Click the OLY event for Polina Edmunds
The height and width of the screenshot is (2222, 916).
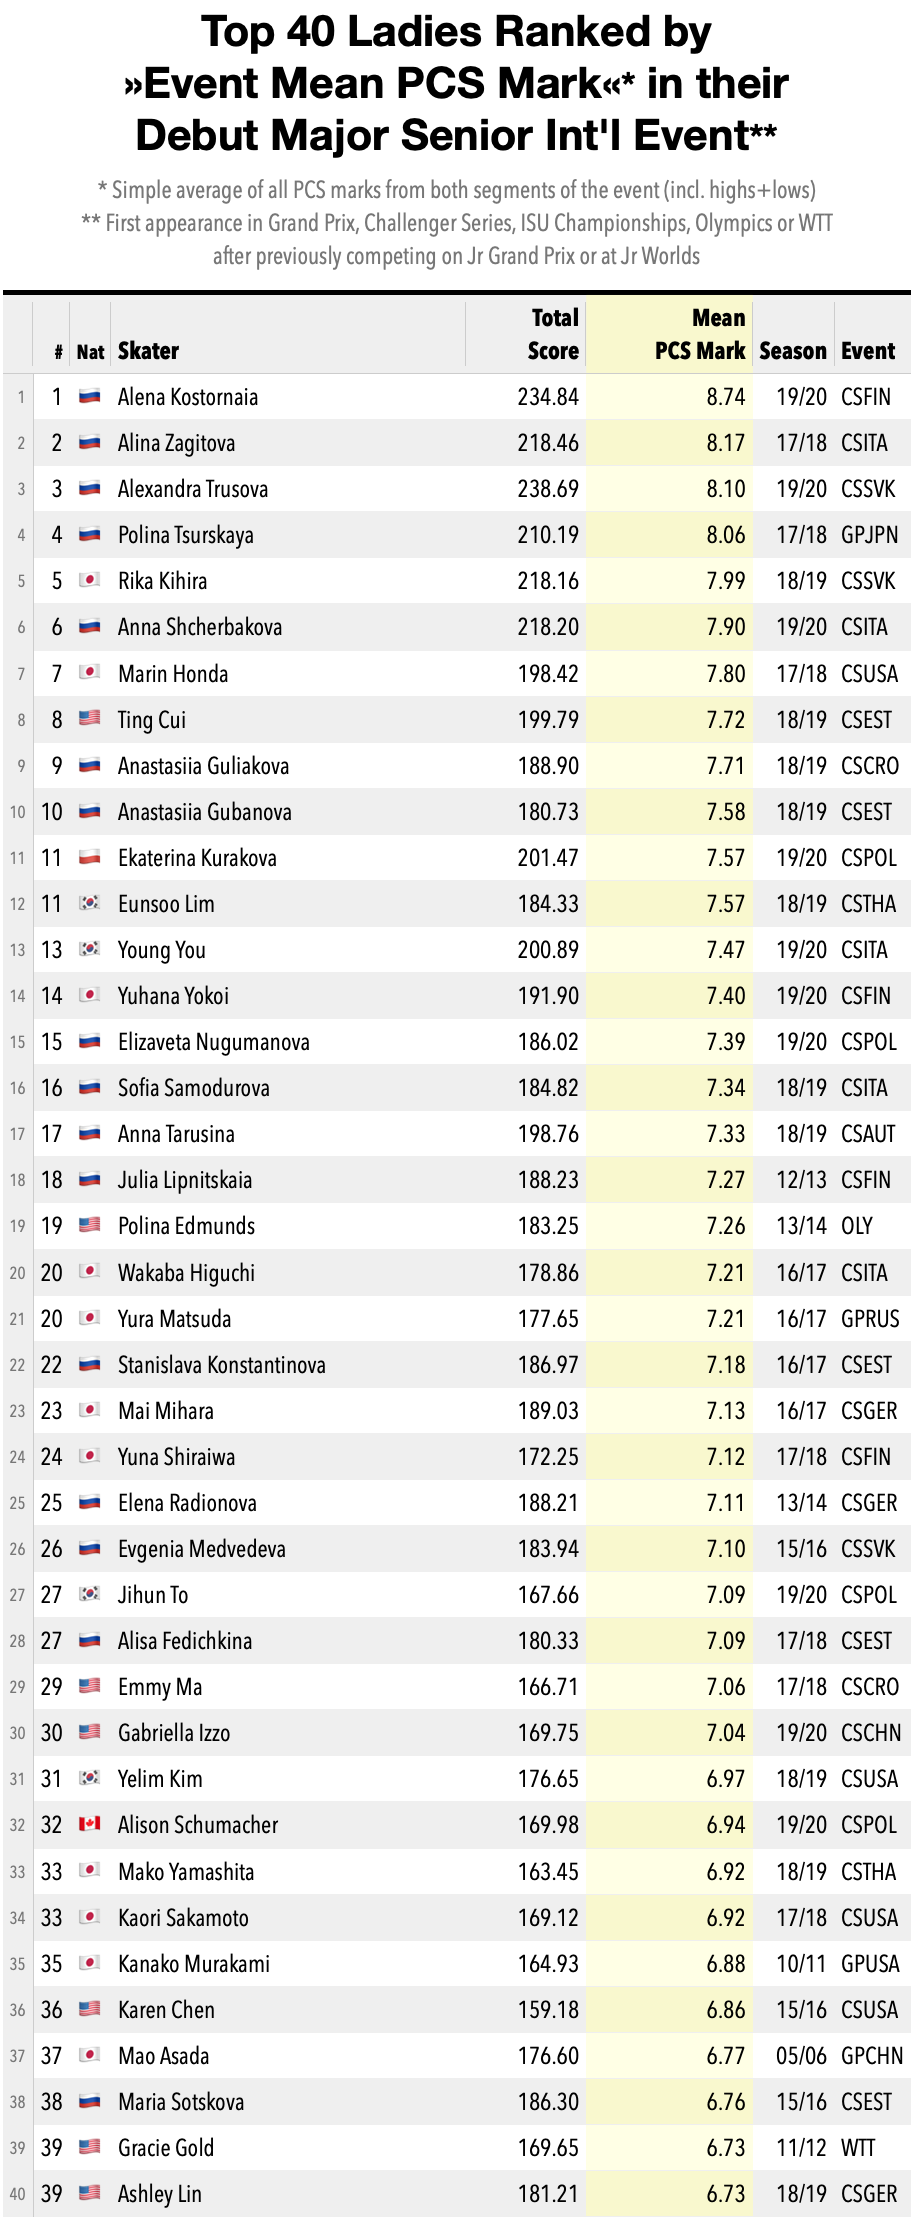pyautogui.click(x=857, y=1226)
